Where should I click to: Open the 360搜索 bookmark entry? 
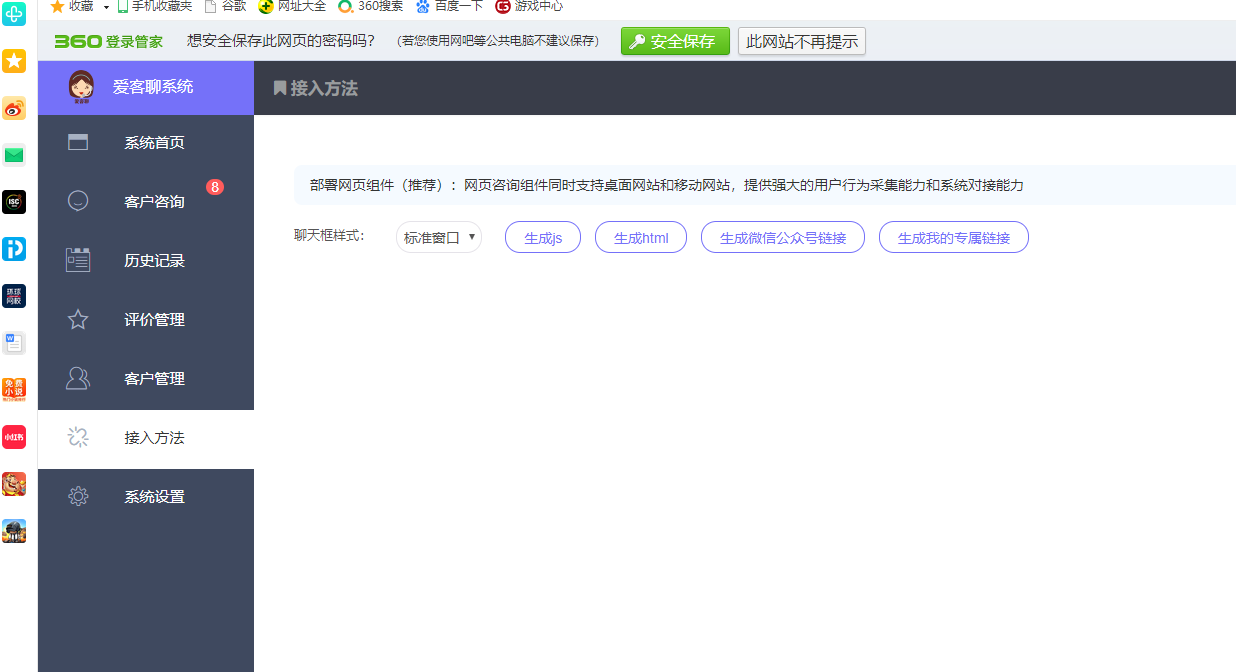(x=371, y=6)
